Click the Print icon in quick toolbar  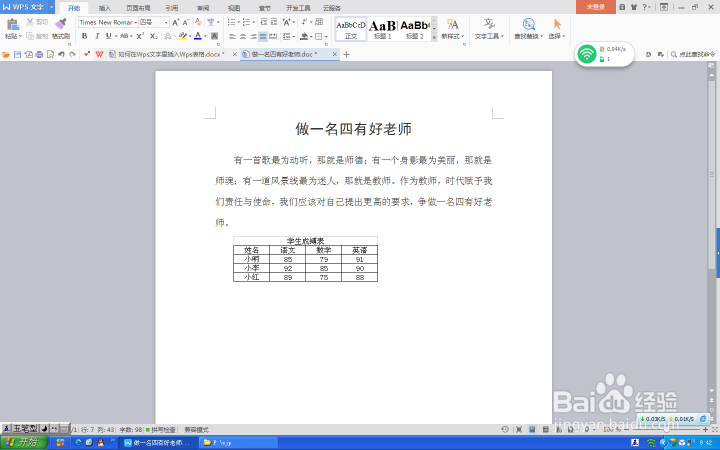[x=39, y=54]
